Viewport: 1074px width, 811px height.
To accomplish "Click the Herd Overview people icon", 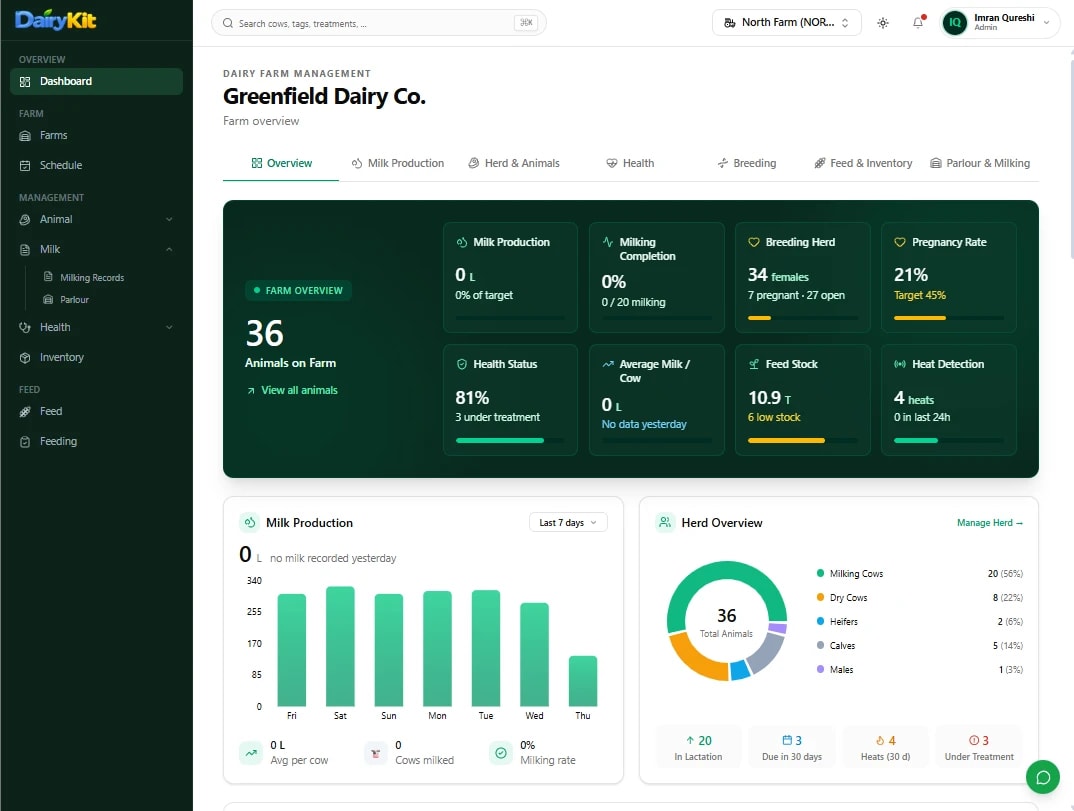I will [x=664, y=523].
